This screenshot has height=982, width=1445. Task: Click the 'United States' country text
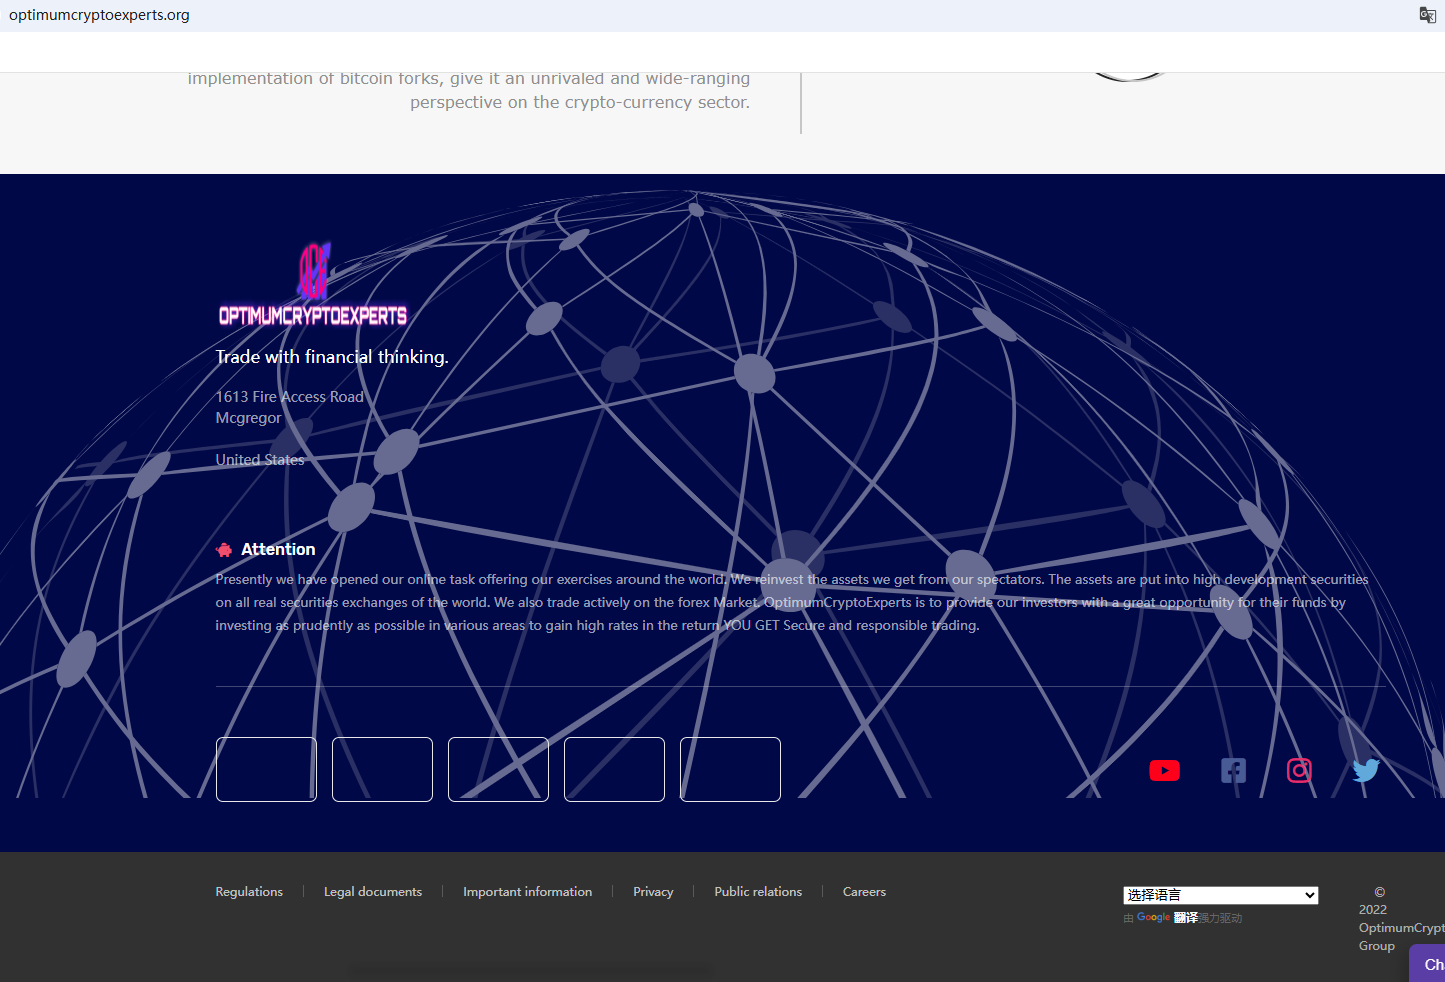click(260, 460)
